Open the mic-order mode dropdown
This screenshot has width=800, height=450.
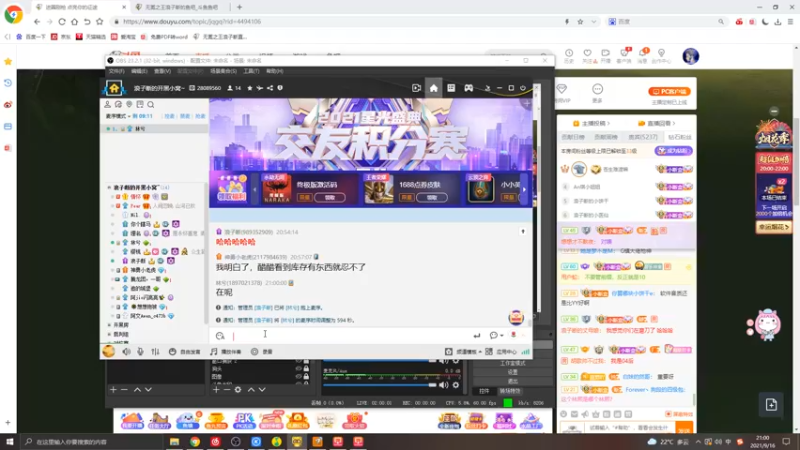click(x=117, y=116)
